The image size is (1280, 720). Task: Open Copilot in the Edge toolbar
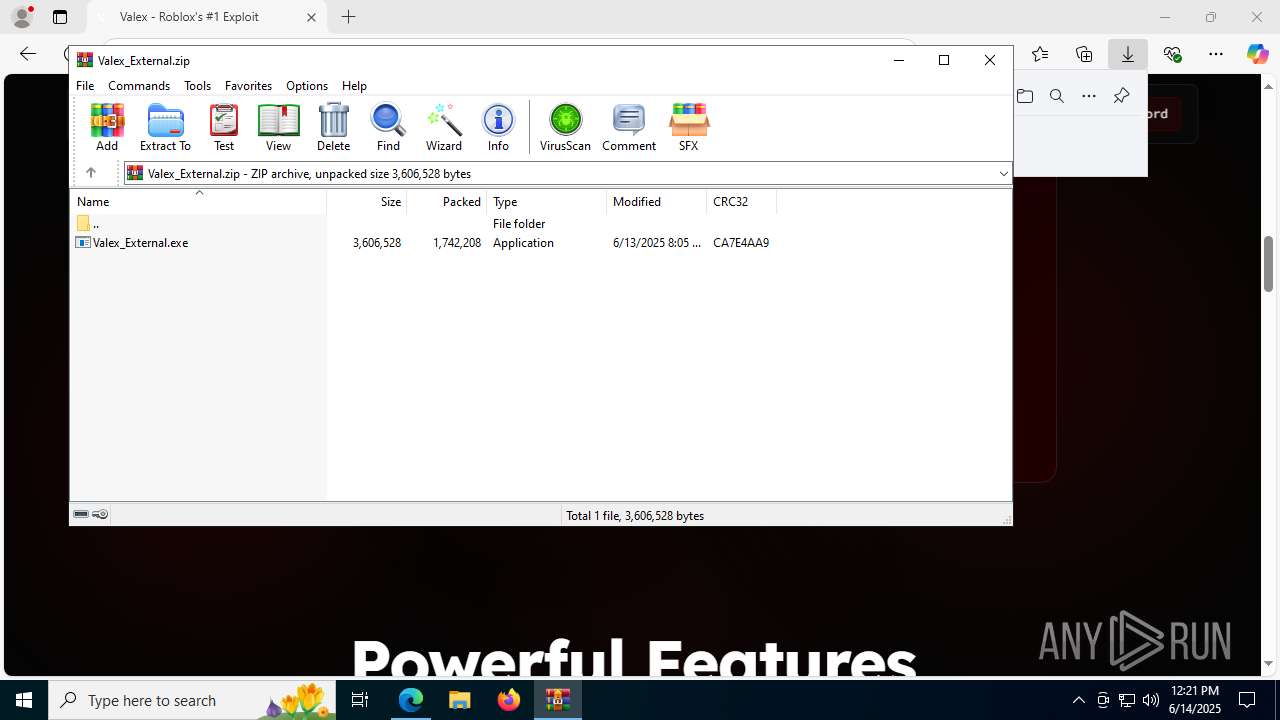pyautogui.click(x=1257, y=54)
